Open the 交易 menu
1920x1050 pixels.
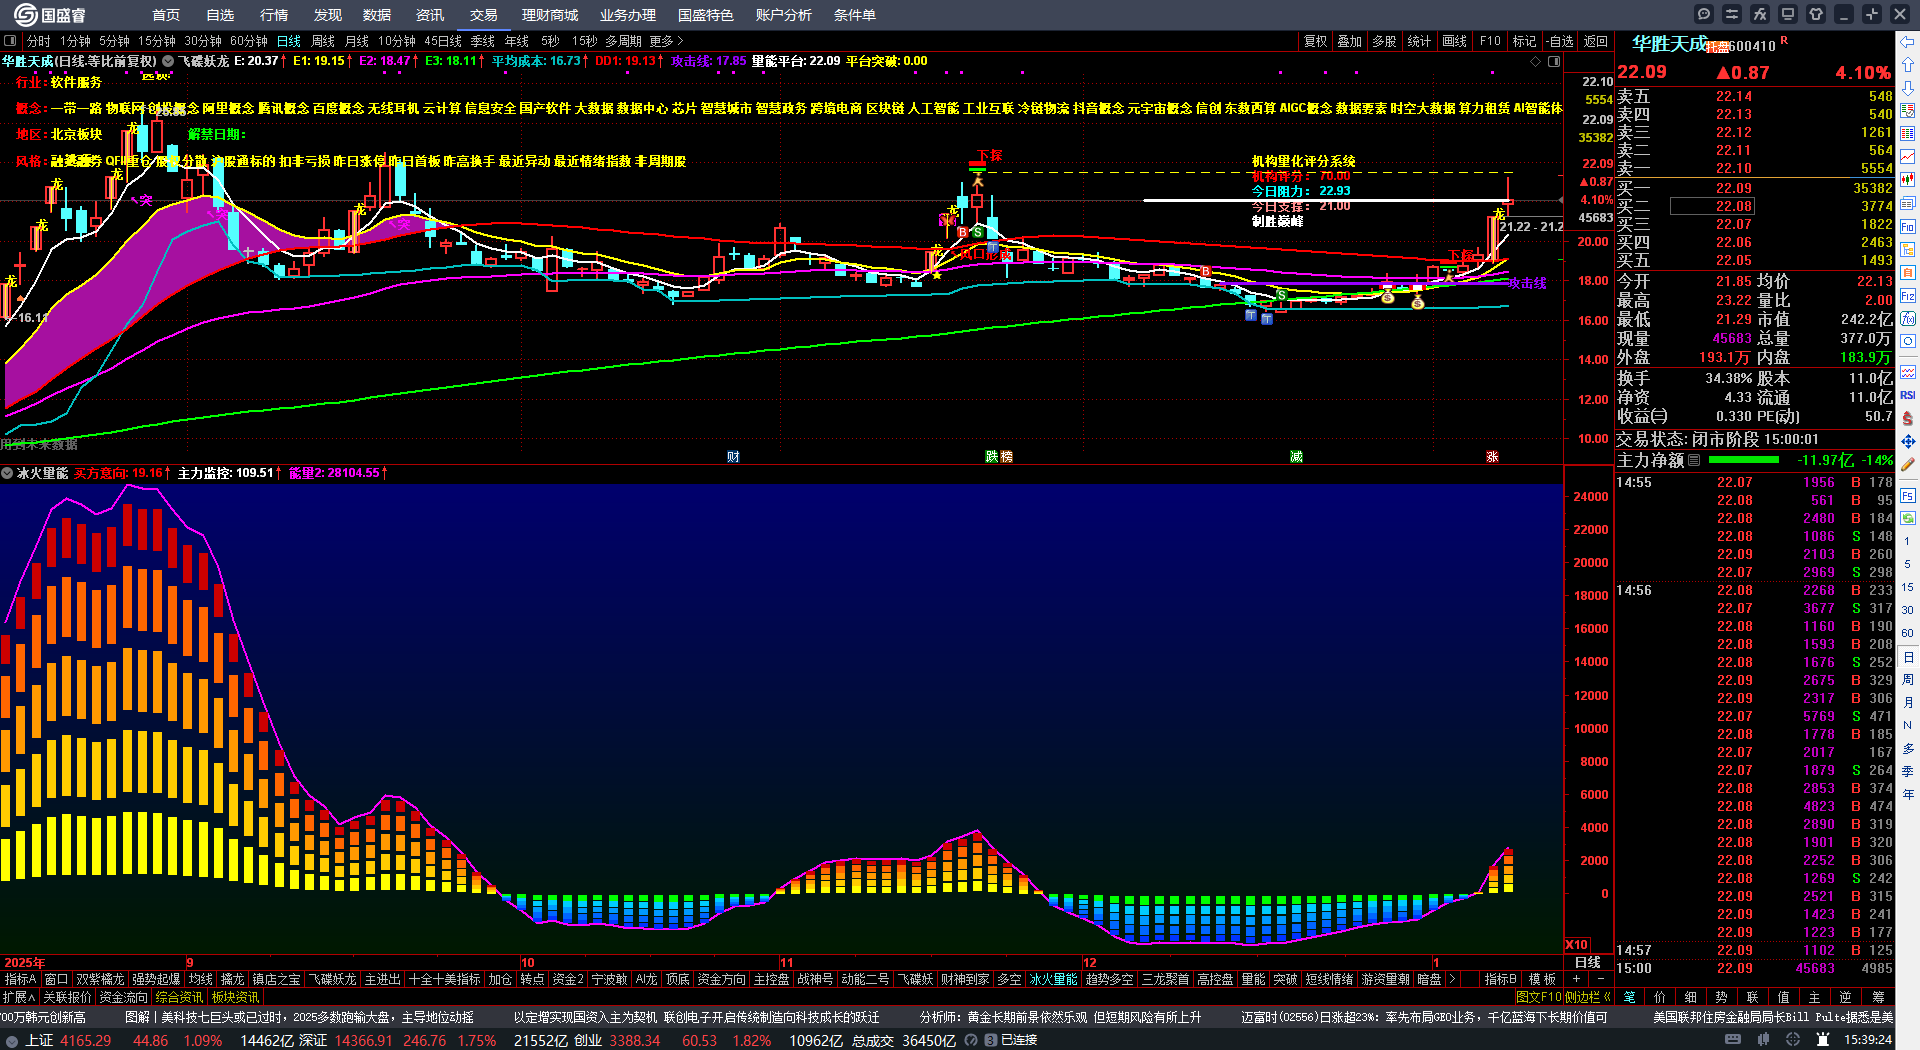(484, 15)
